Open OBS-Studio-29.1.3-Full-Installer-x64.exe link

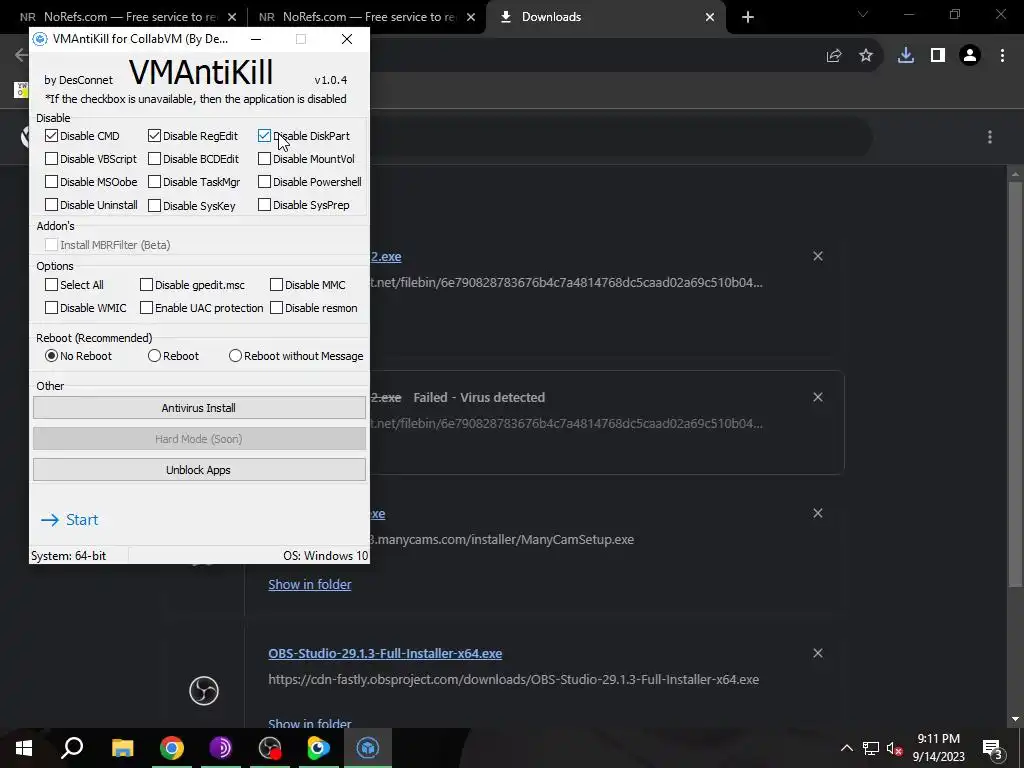(x=385, y=653)
